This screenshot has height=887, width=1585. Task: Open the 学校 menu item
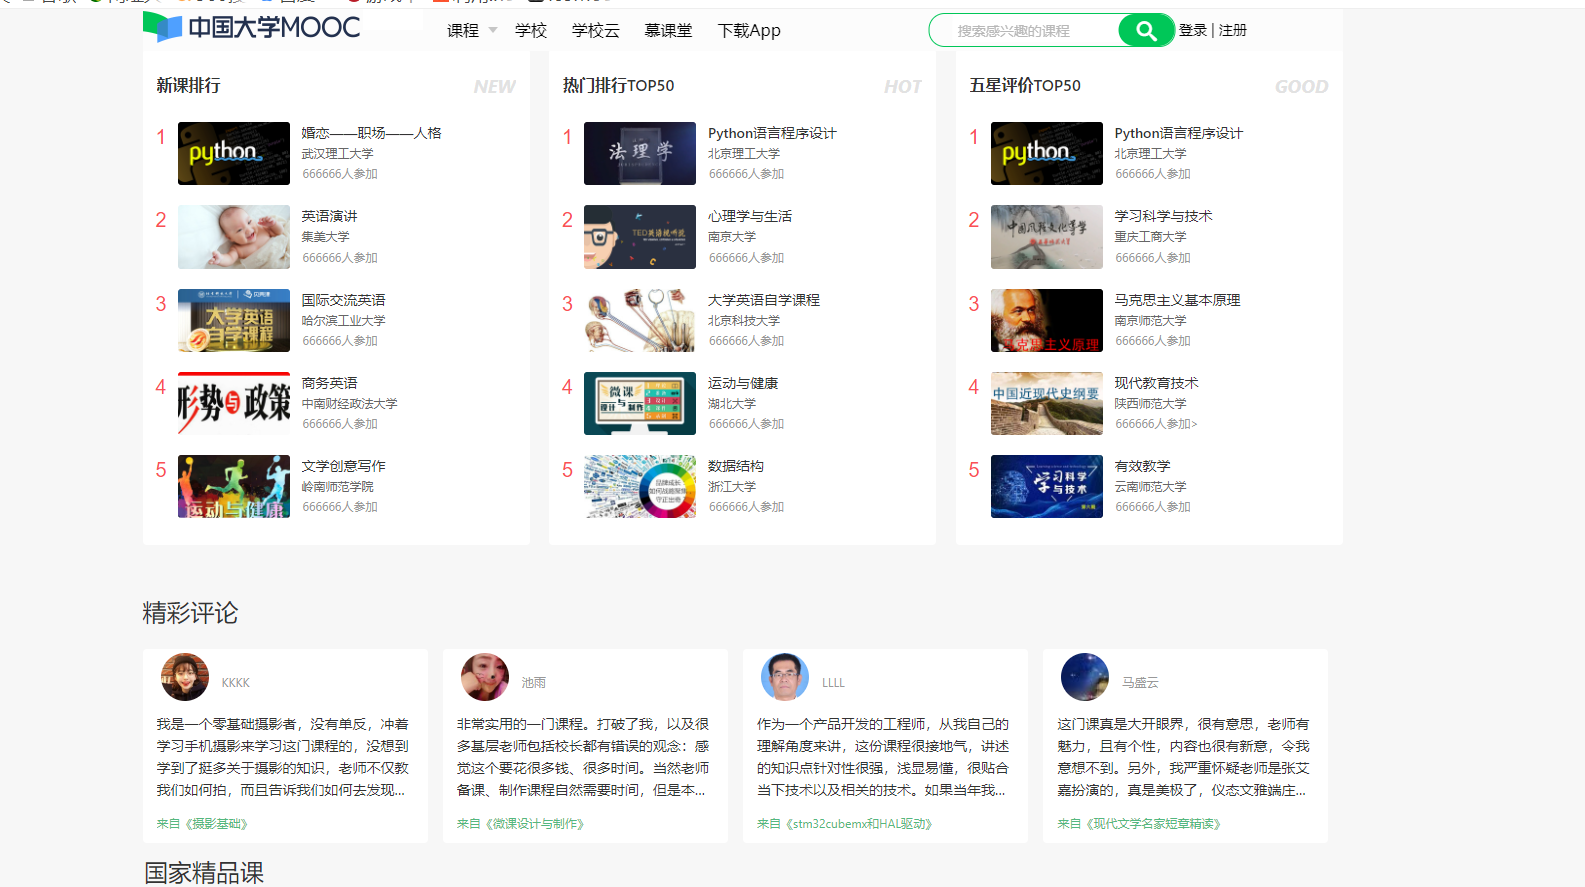pyautogui.click(x=531, y=31)
